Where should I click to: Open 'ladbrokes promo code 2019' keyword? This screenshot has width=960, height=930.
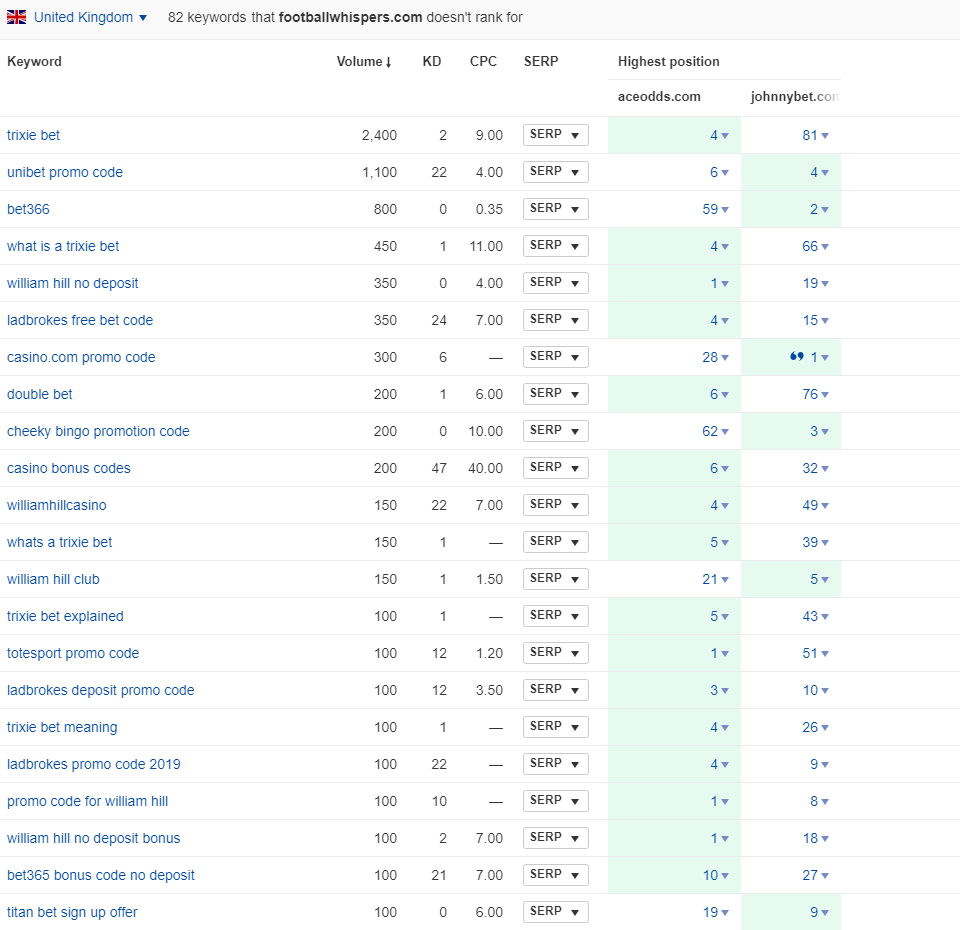click(x=94, y=764)
